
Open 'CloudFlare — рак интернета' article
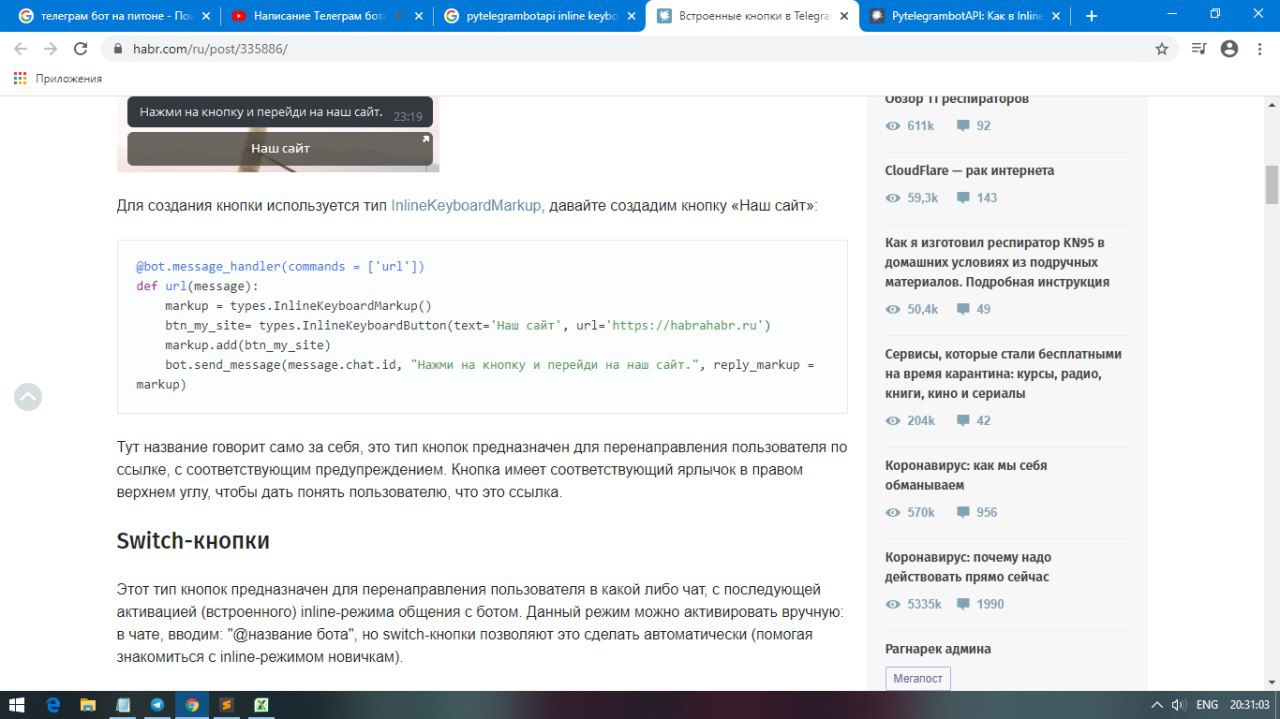pyautogui.click(x=969, y=170)
